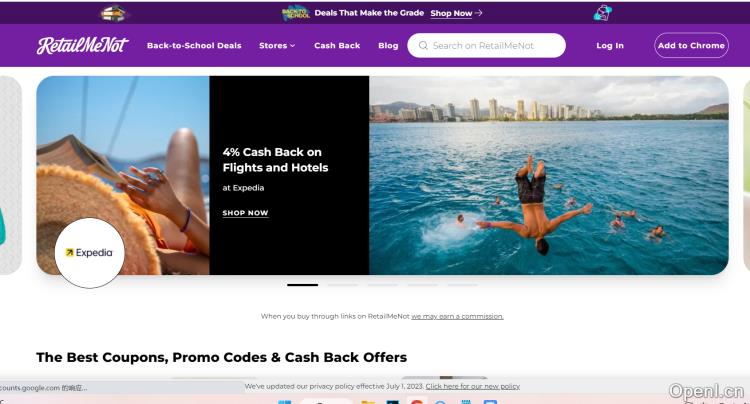Click the RetailMeNot logo
This screenshot has width=750, height=404.
[82, 45]
